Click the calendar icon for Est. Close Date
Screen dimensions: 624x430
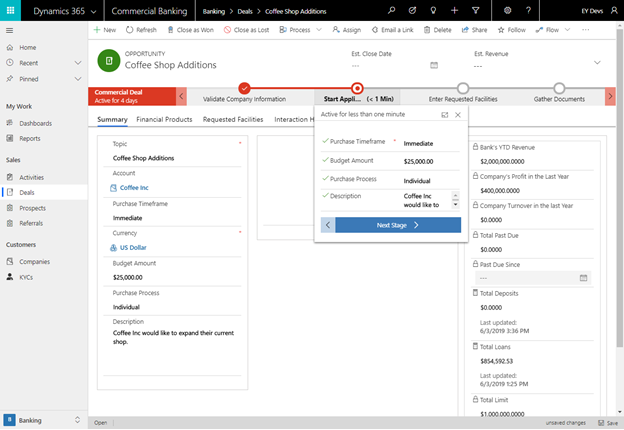point(432,65)
